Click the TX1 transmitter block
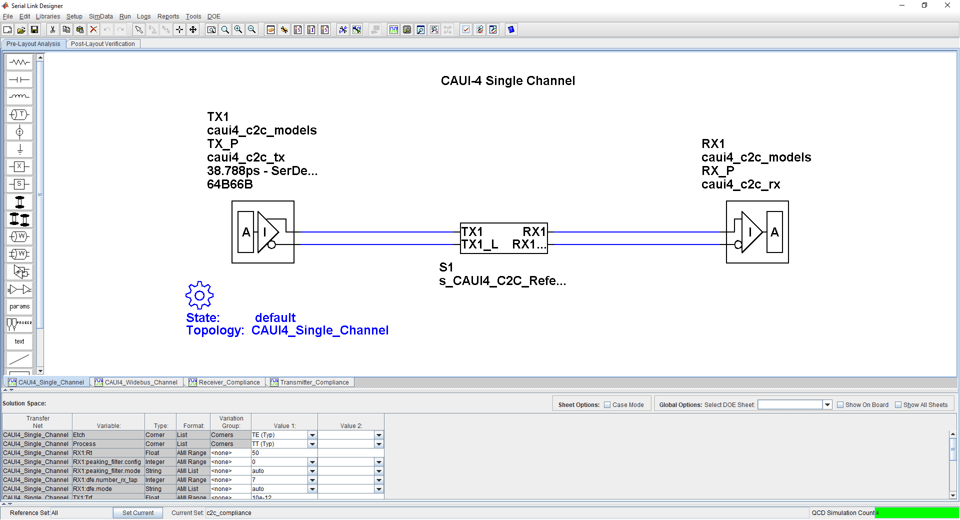This screenshot has height=520, width=960. click(263, 232)
